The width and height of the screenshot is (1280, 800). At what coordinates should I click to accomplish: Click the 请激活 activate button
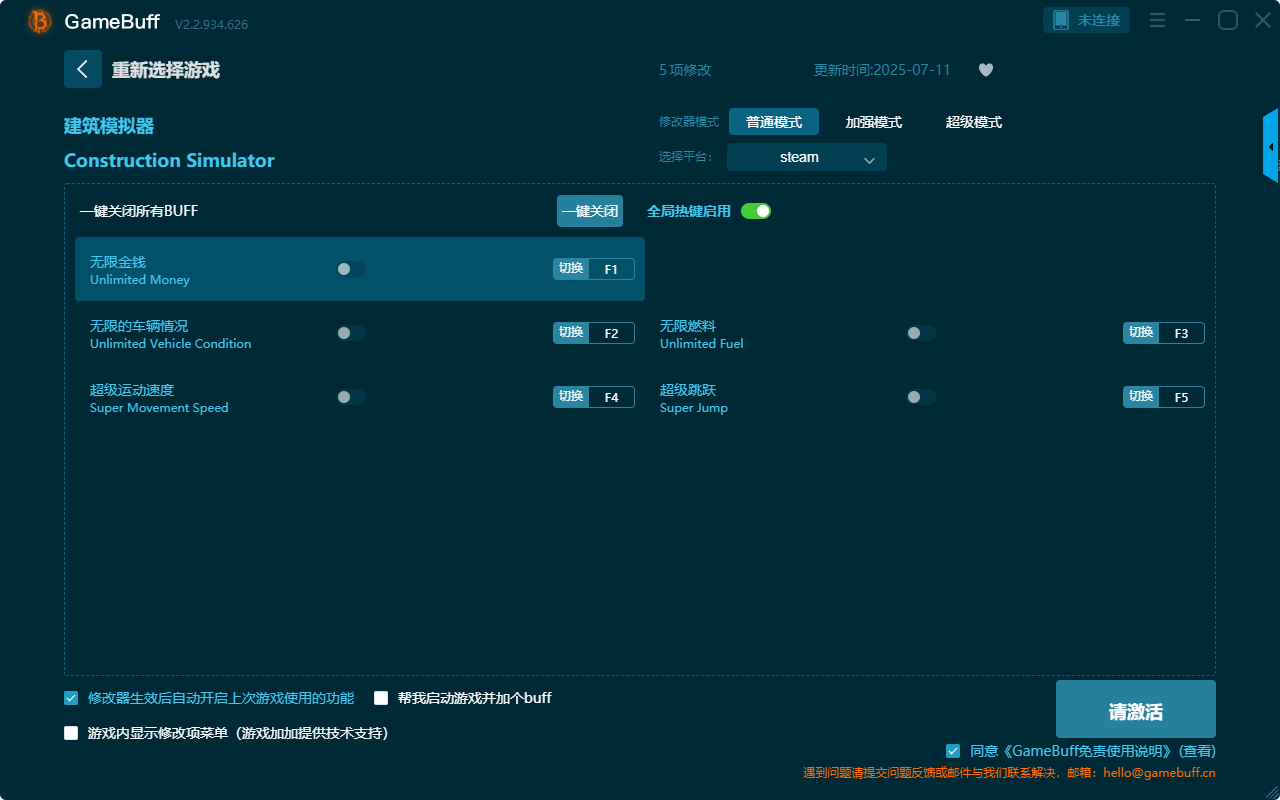point(1136,709)
